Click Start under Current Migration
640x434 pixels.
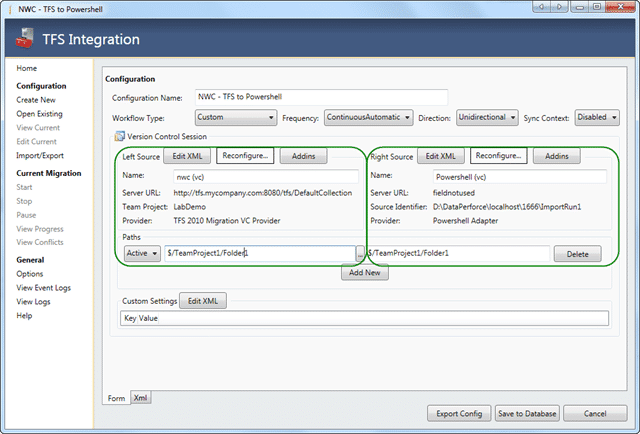pyautogui.click(x=24, y=187)
